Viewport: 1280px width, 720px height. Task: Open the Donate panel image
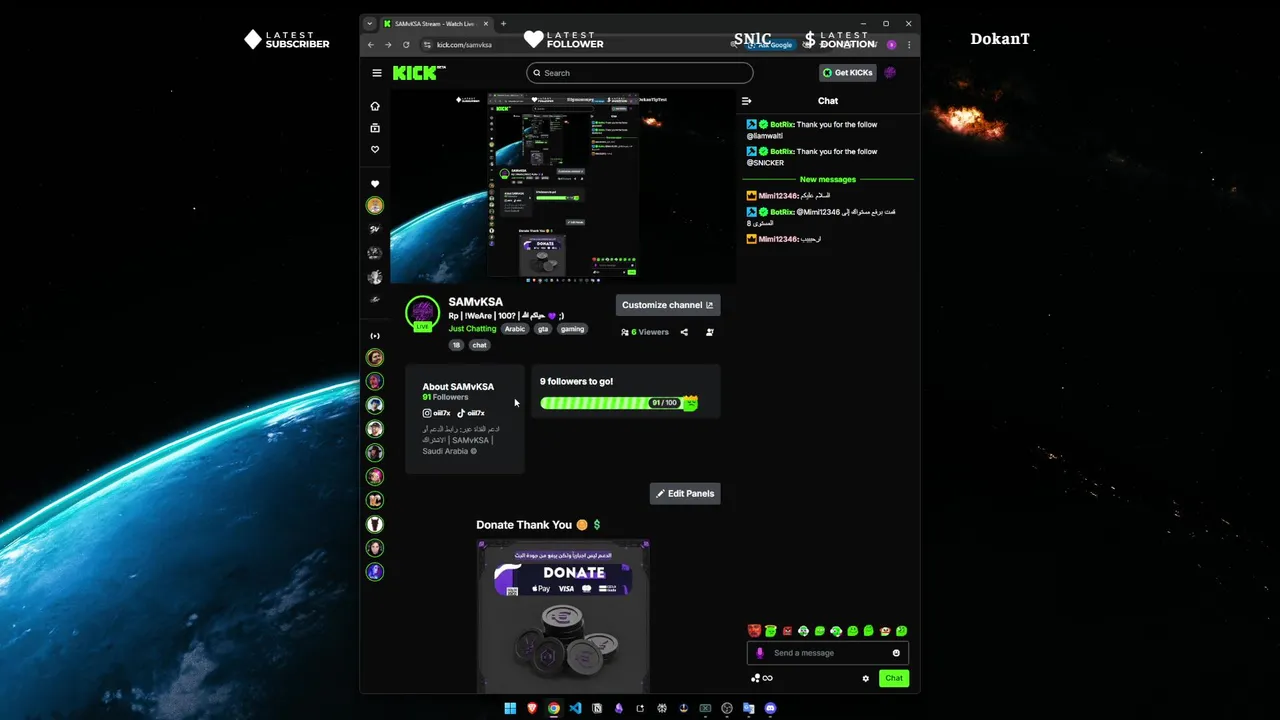coord(564,616)
